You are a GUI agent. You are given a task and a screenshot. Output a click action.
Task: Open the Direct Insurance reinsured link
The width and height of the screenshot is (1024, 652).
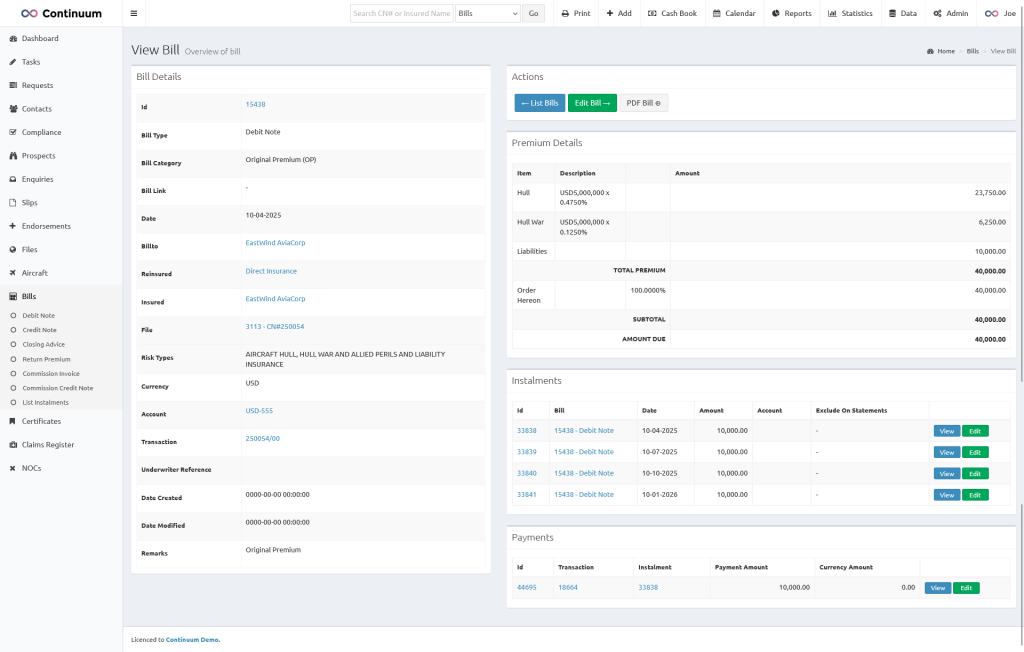pyautogui.click(x=271, y=271)
